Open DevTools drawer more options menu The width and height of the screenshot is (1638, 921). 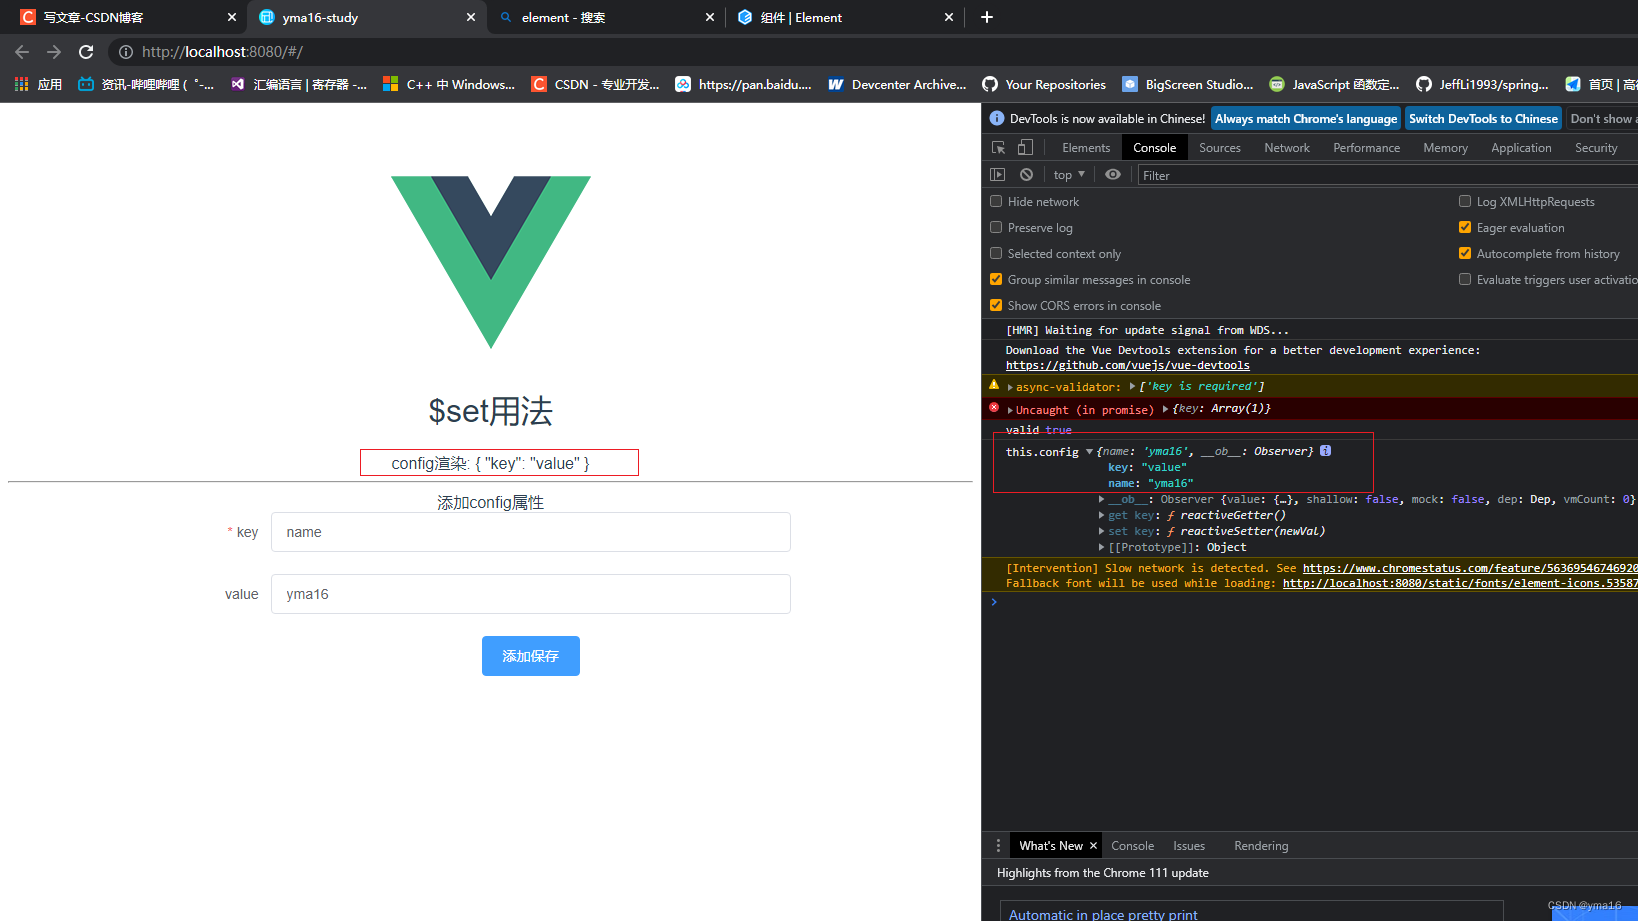pos(997,846)
